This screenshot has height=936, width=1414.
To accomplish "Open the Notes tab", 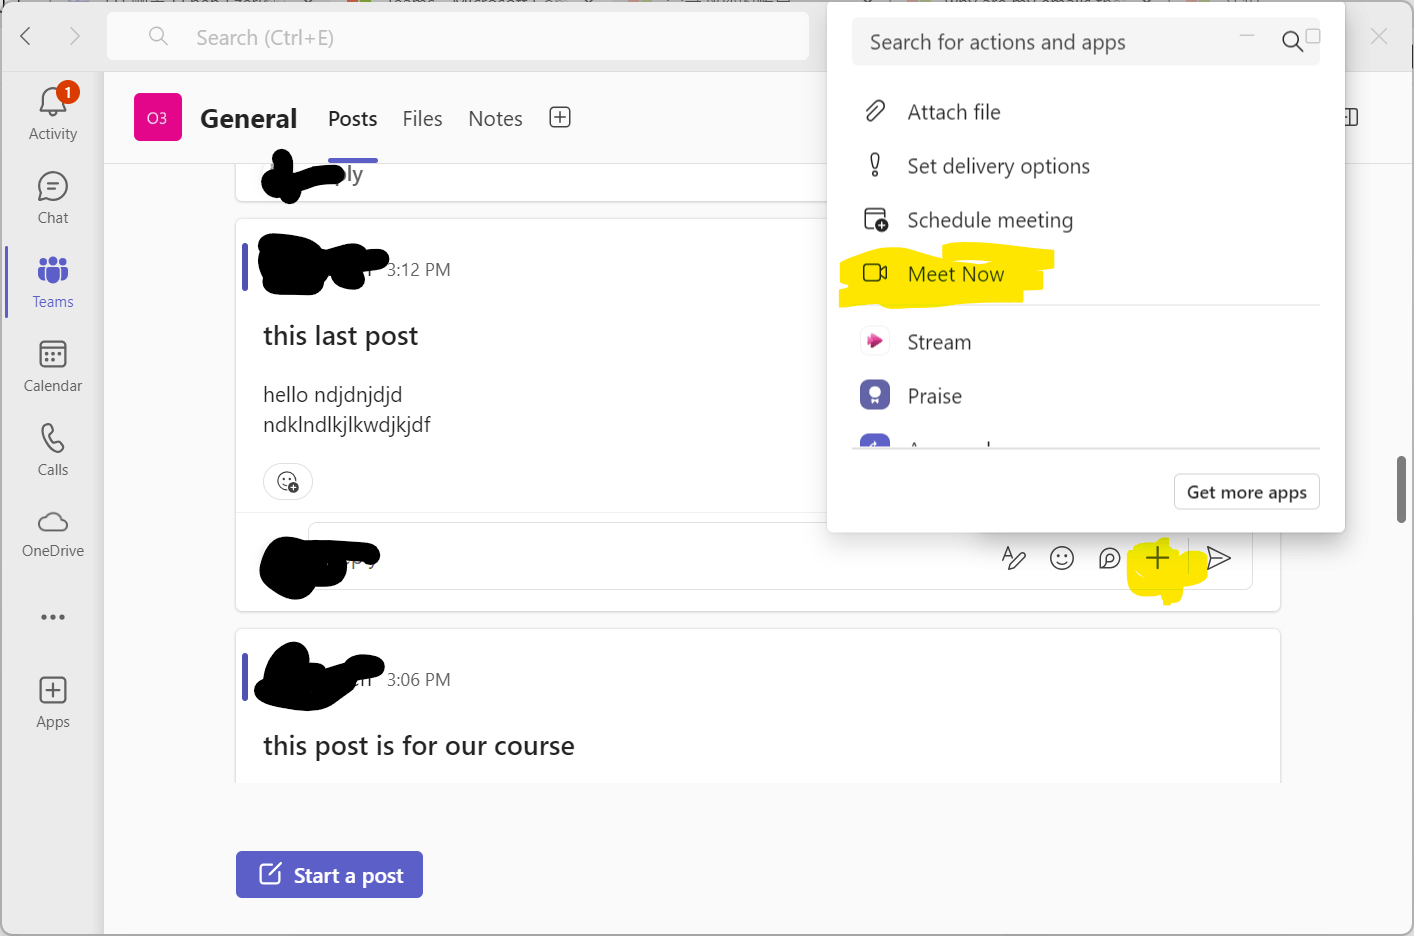I will click(x=495, y=118).
